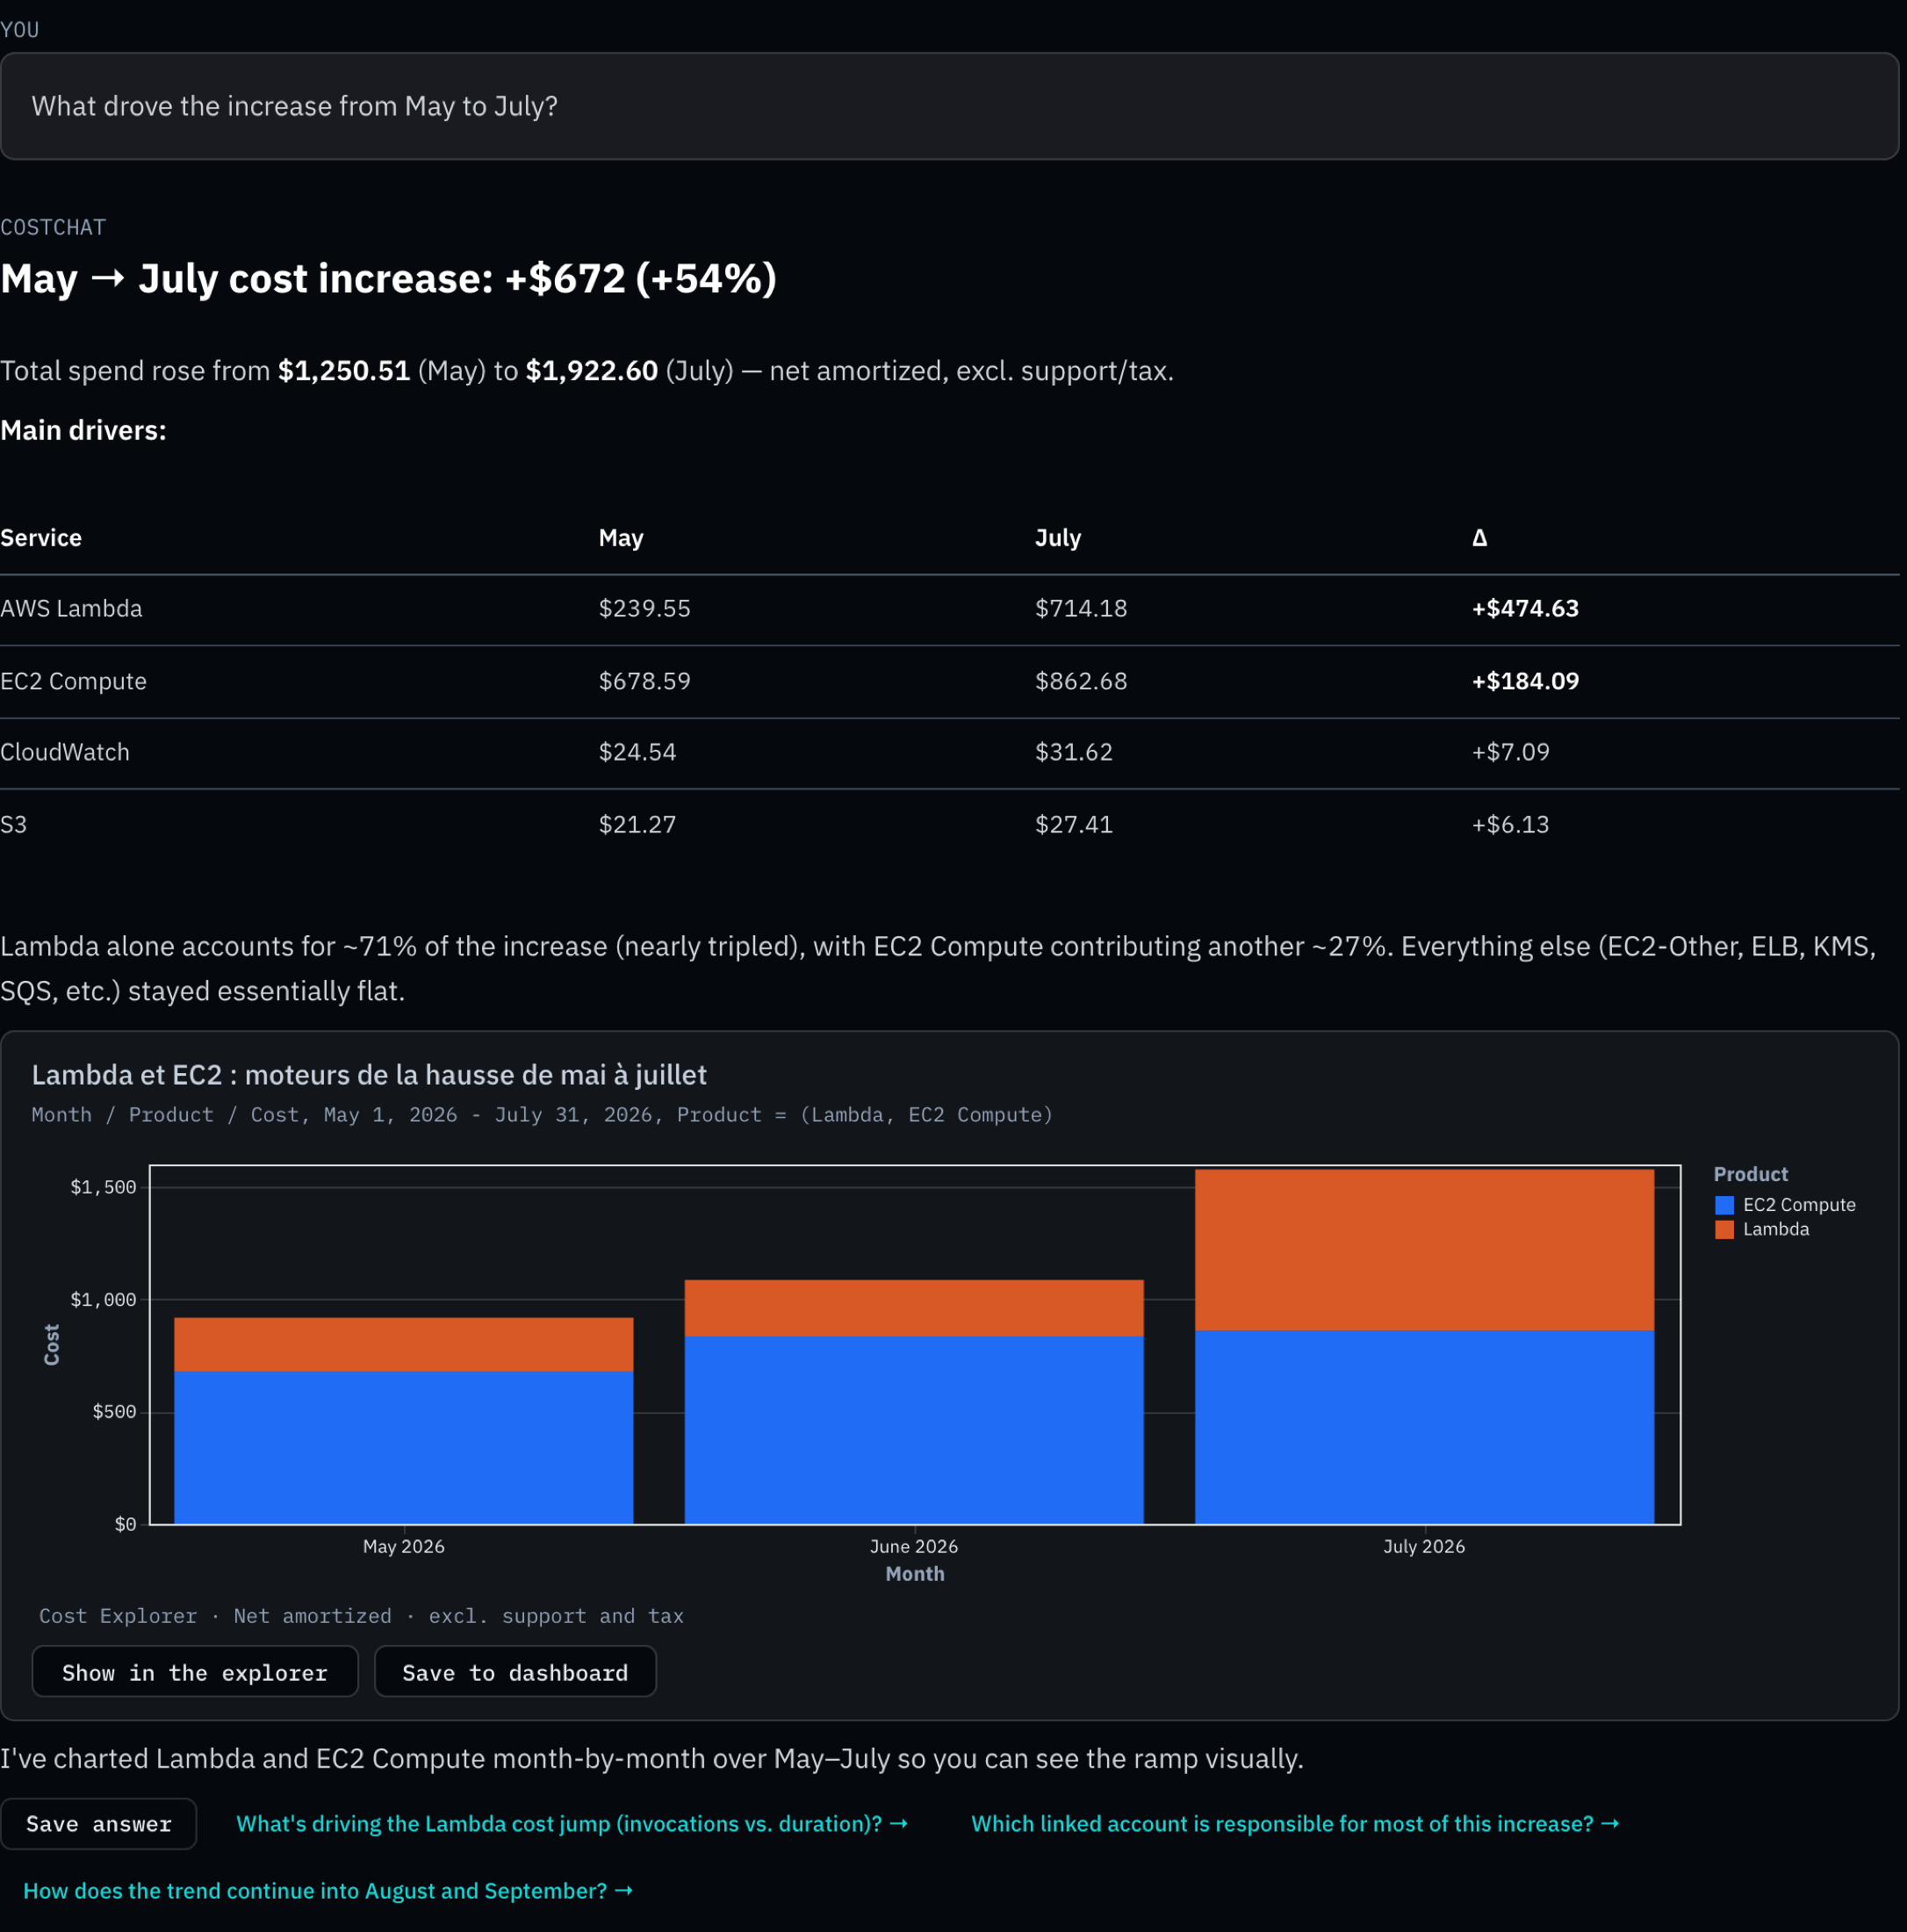Click the 'May' column header
The image size is (1907, 1932).
621,538
